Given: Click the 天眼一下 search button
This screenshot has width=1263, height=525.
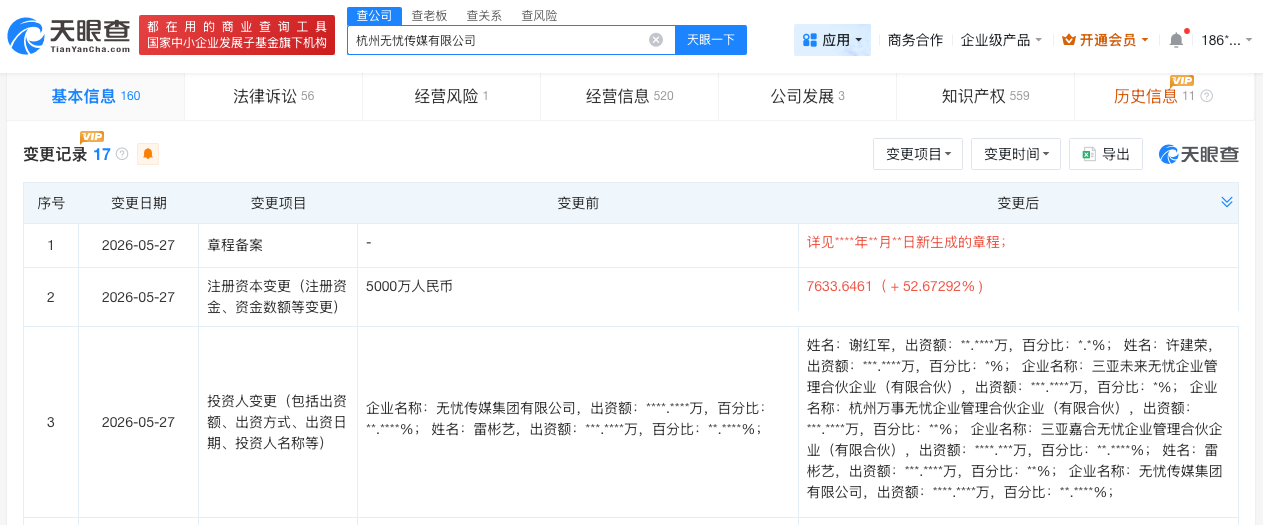Looking at the screenshot, I should click(x=711, y=40).
